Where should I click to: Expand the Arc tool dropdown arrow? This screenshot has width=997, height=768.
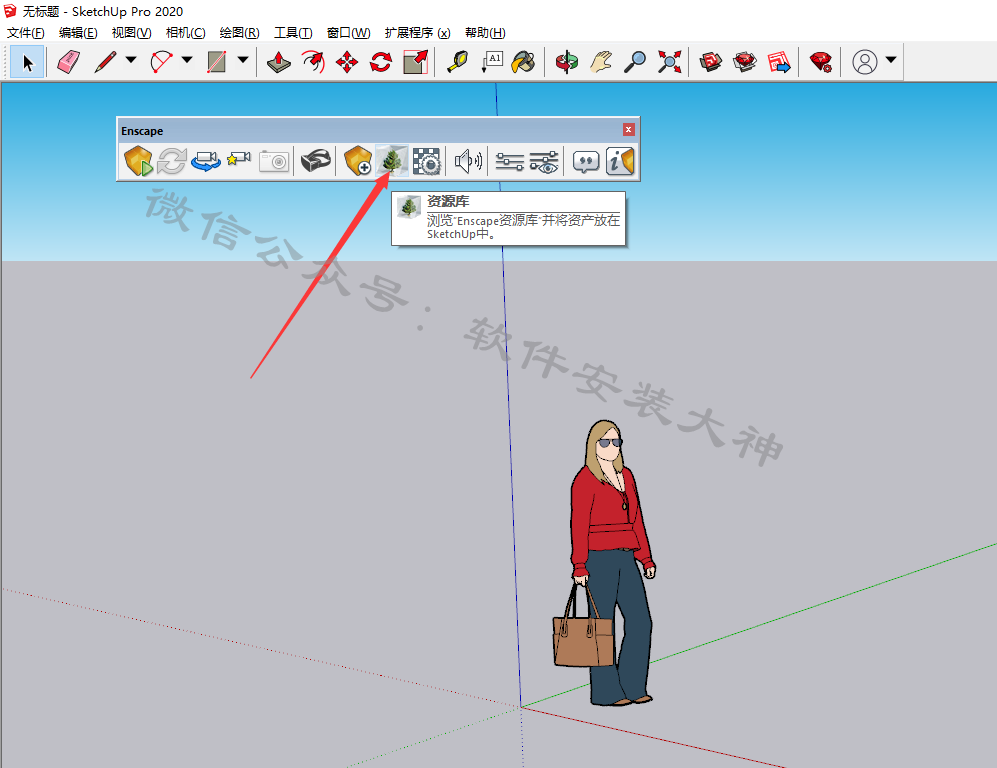(187, 60)
